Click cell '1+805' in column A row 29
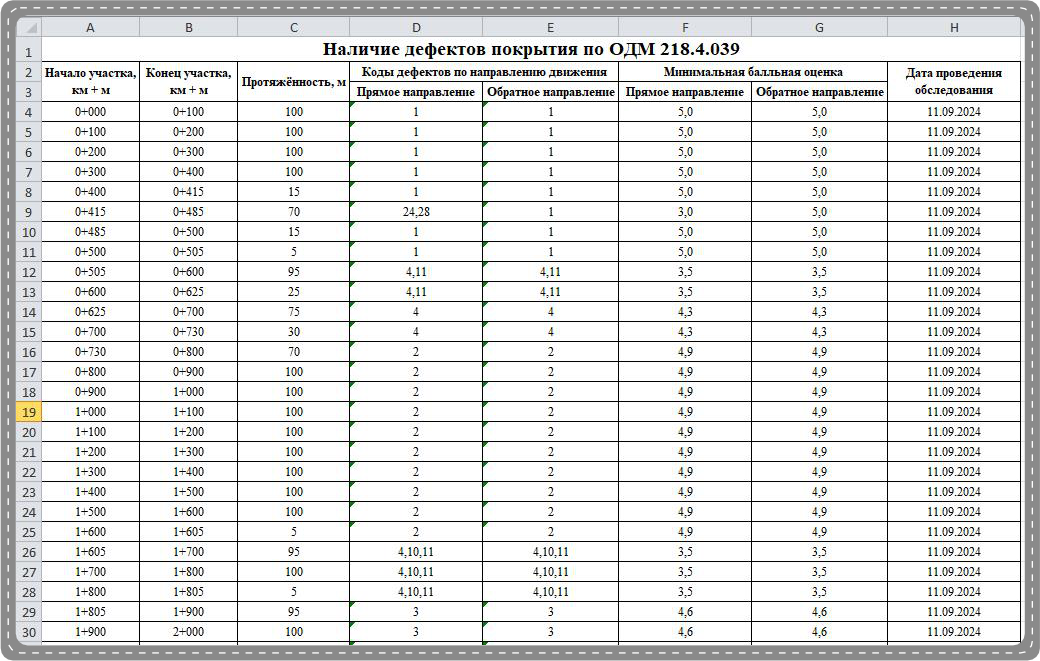Viewport: 1040px width, 661px height. (x=90, y=612)
